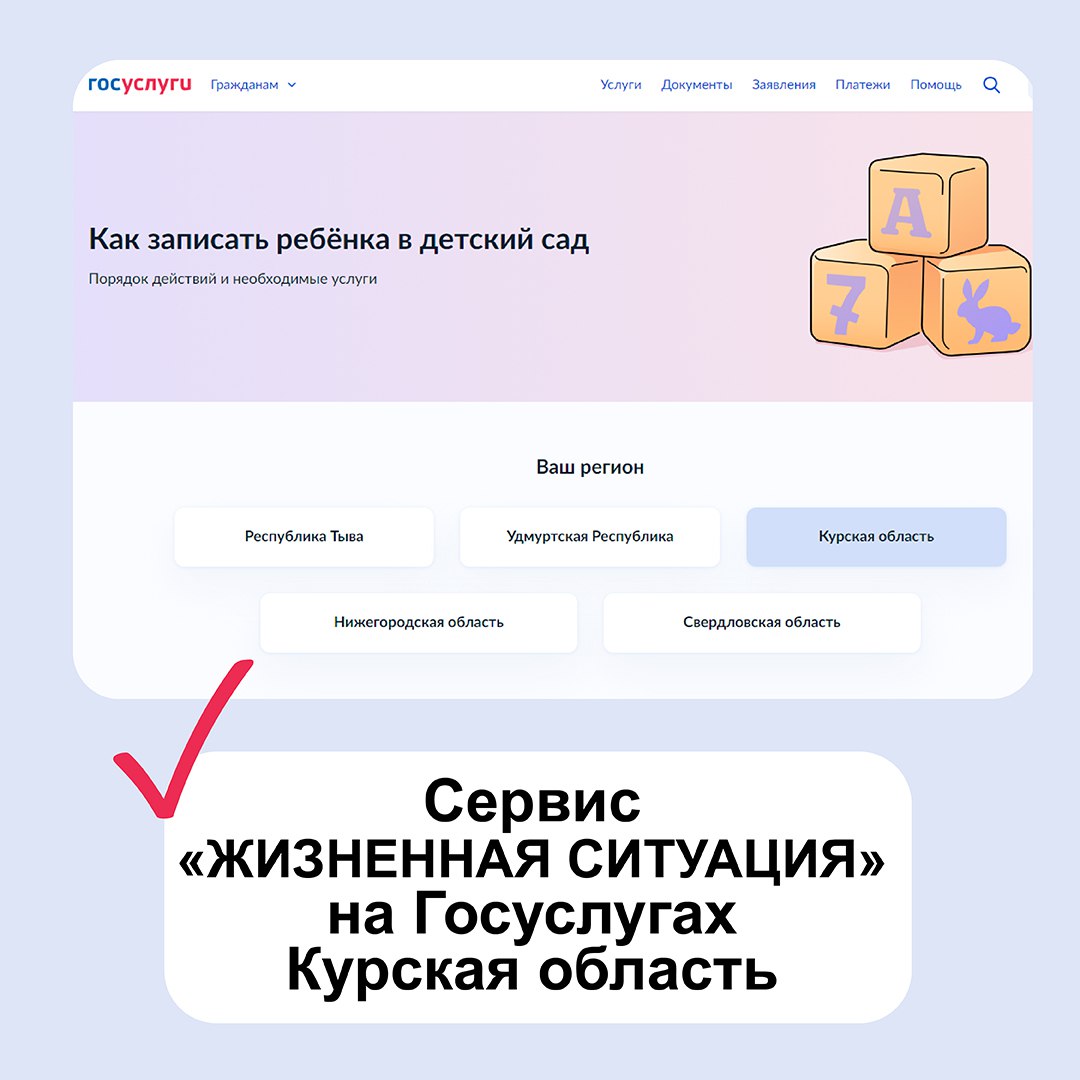Image resolution: width=1080 pixels, height=1080 pixels.
Task: Click the Сервис Жизненная ситуация caption
Action: click(x=531, y=886)
